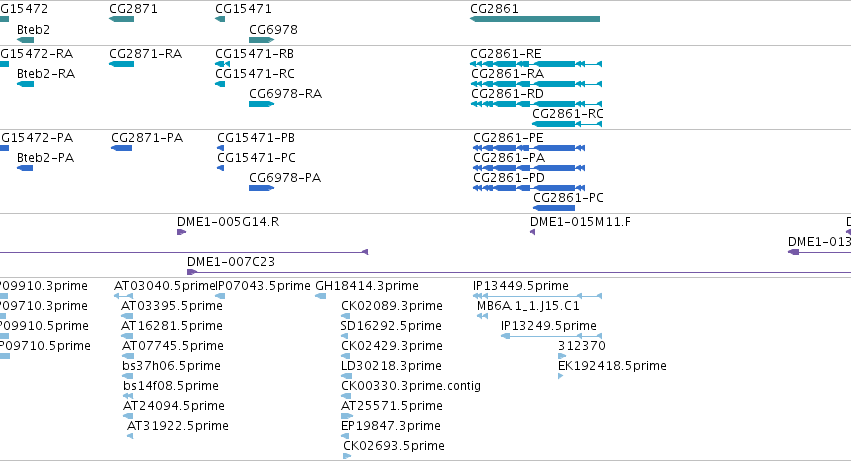Open EST CK02089.3prime
This screenshot has height=461, width=851.
[392, 306]
